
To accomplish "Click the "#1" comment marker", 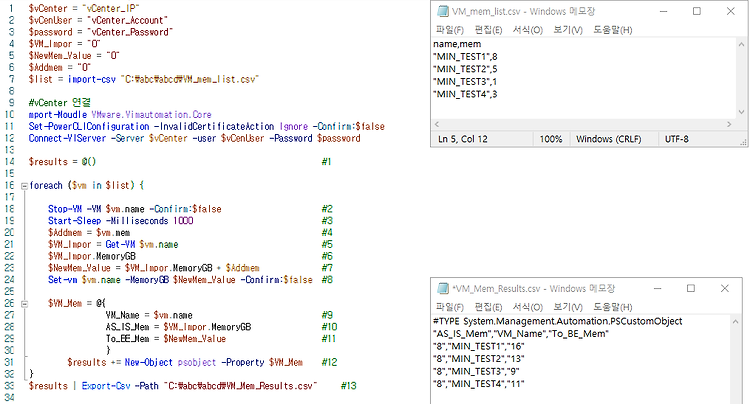I will (327, 162).
